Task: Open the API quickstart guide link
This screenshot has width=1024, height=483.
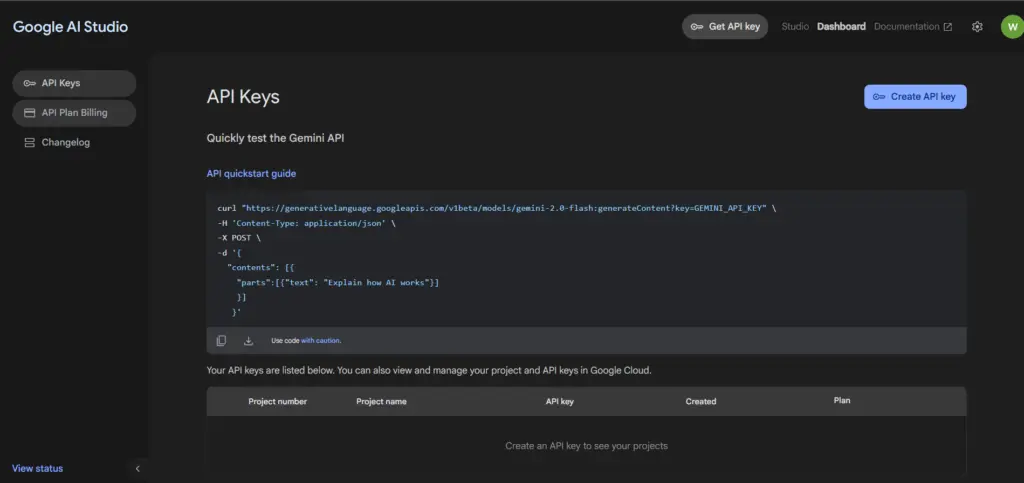Action: coord(251,174)
